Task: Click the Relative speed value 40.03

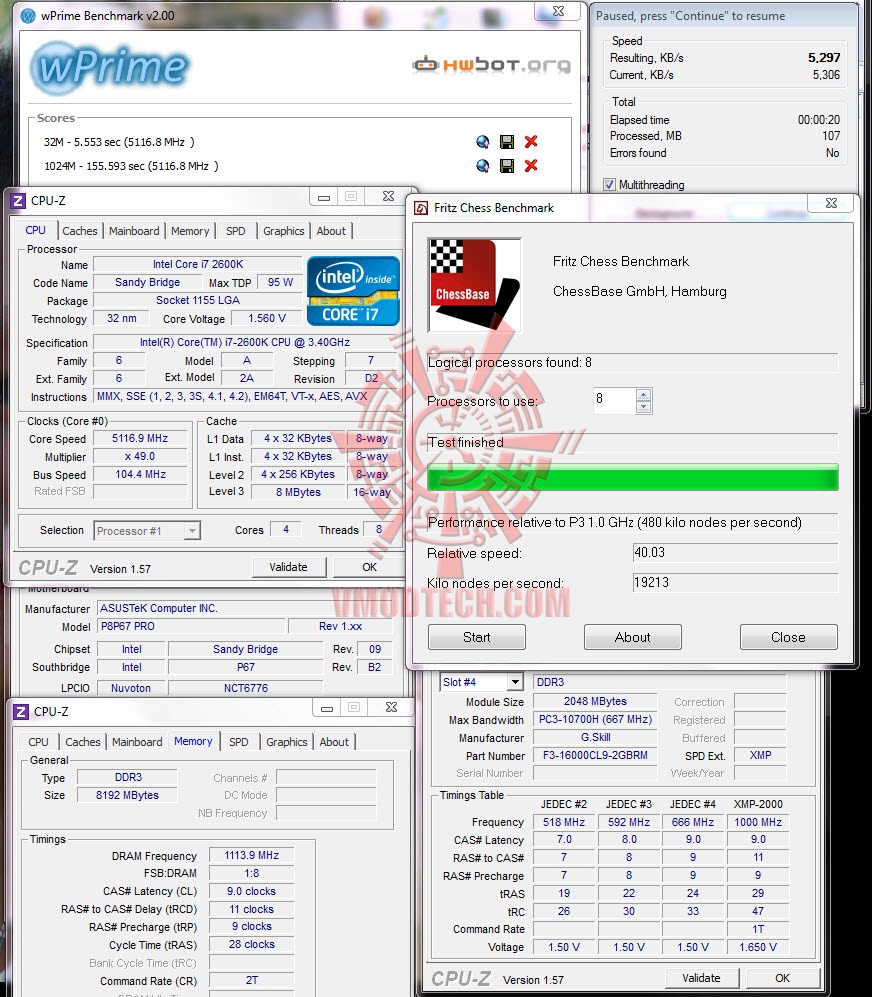Action: click(735, 553)
